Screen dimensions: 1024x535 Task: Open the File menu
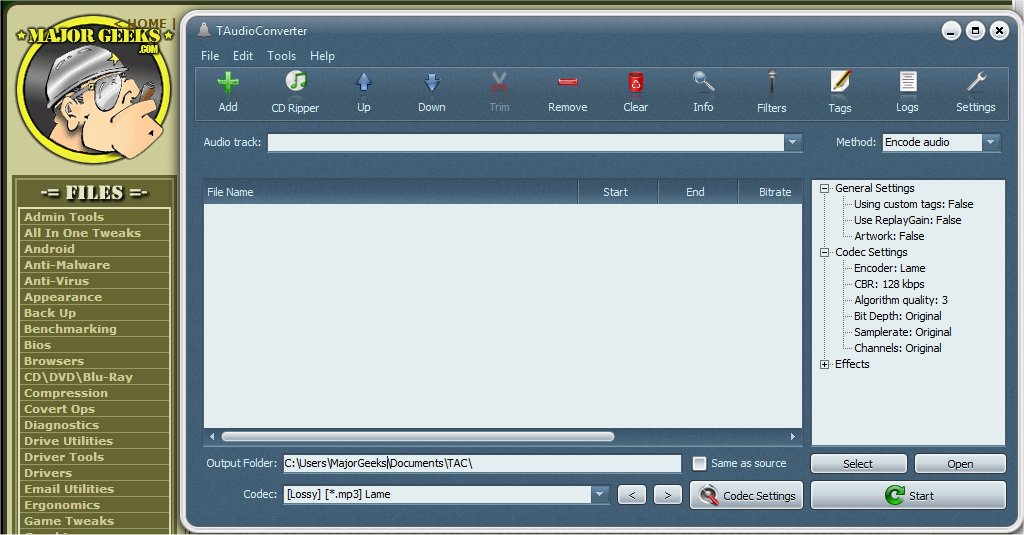pos(210,56)
